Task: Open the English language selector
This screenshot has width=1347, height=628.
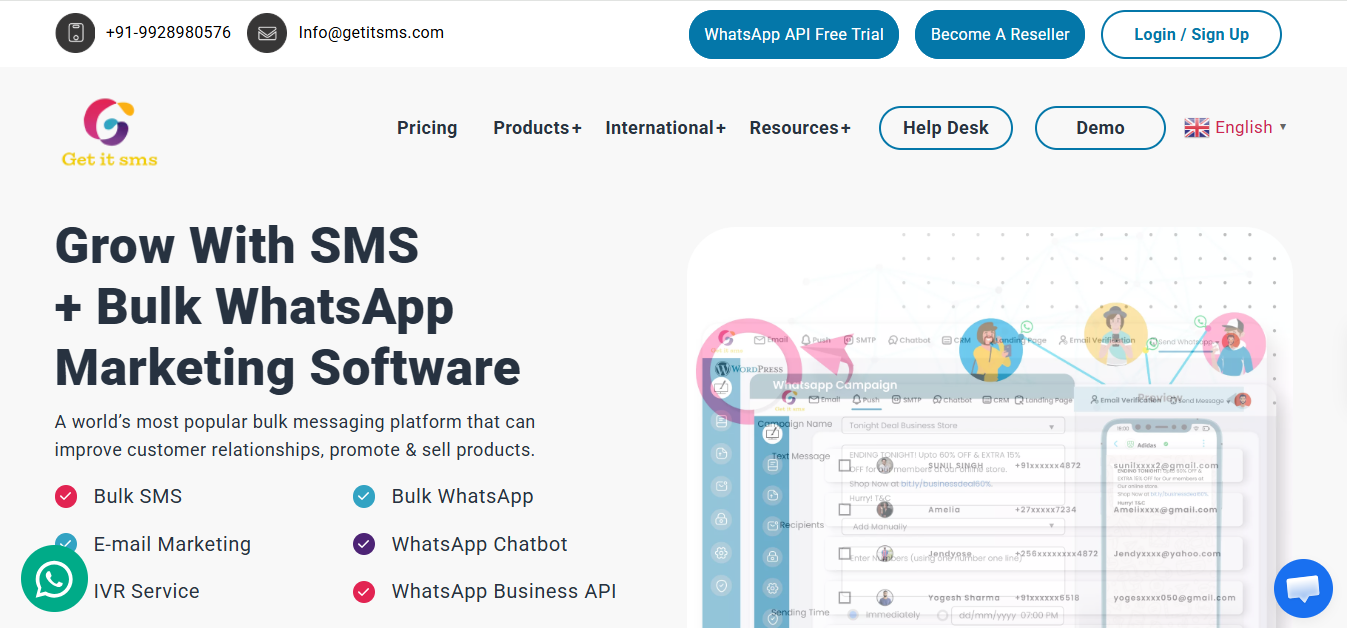Action: click(x=1236, y=127)
